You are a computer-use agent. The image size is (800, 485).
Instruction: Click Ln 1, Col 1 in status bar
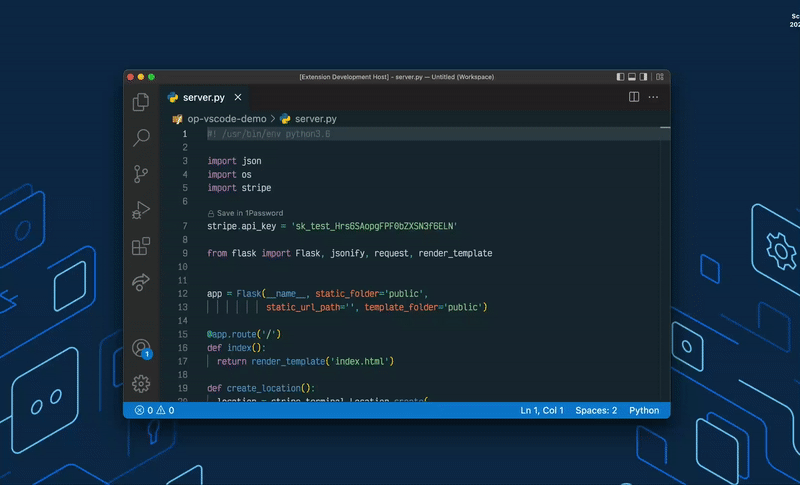542,411
